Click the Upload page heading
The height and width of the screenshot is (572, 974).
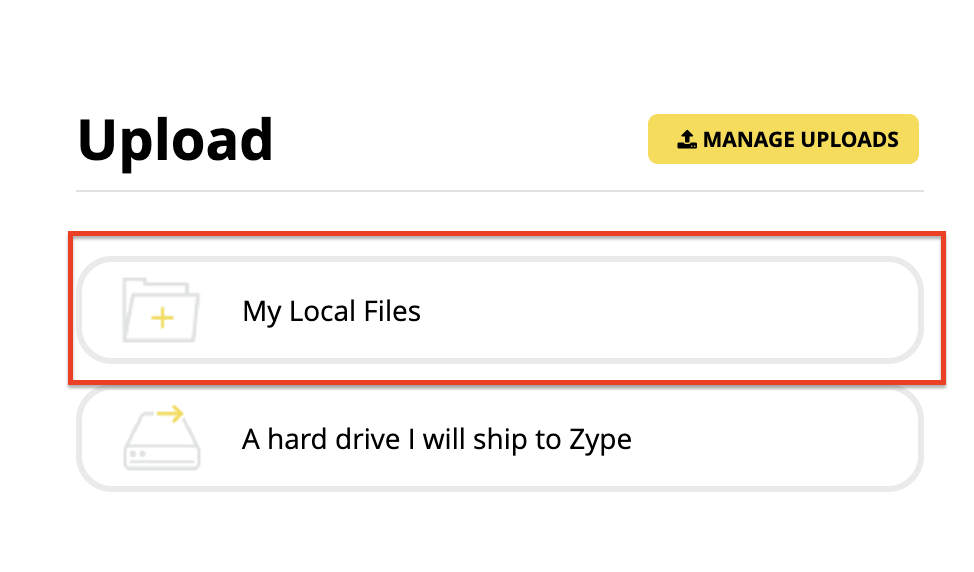175,140
